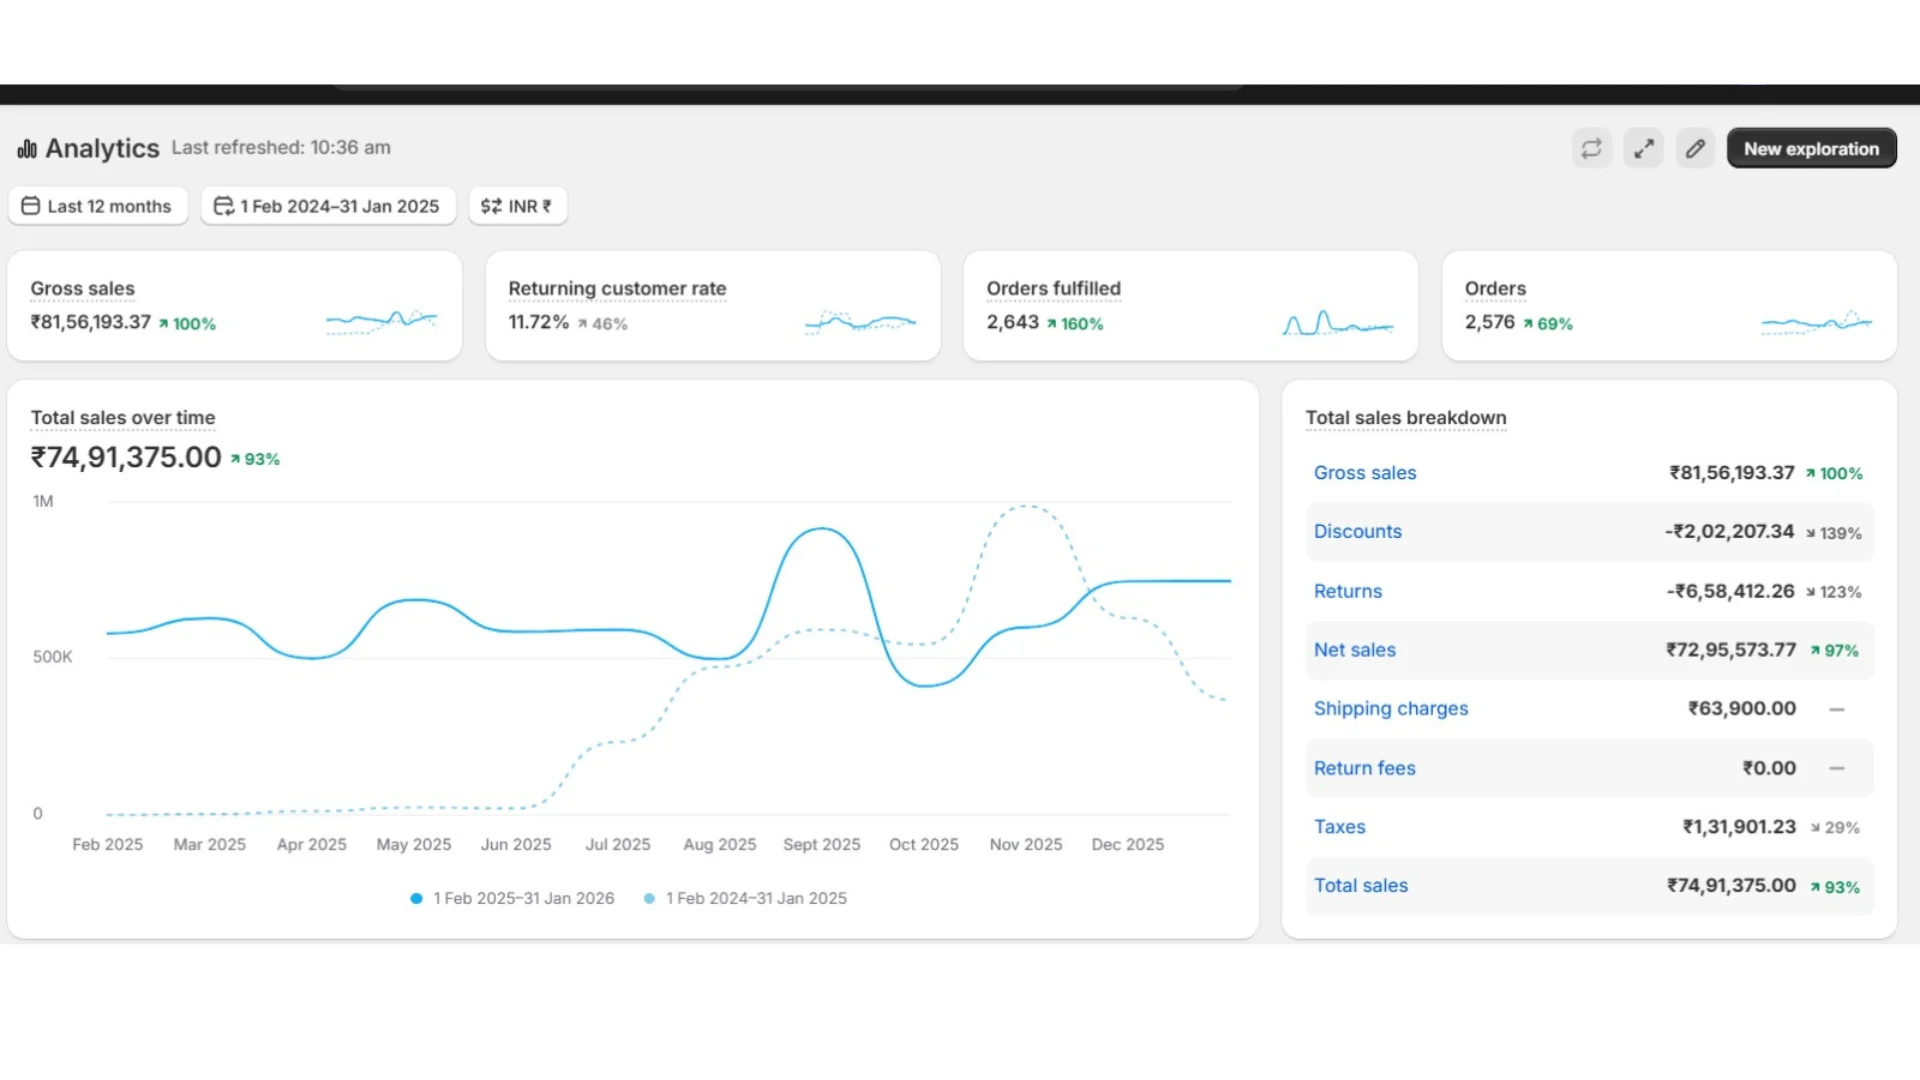The height and width of the screenshot is (1080, 1920).
Task: Open the Discounts breakdown link
Action: click(x=1357, y=532)
